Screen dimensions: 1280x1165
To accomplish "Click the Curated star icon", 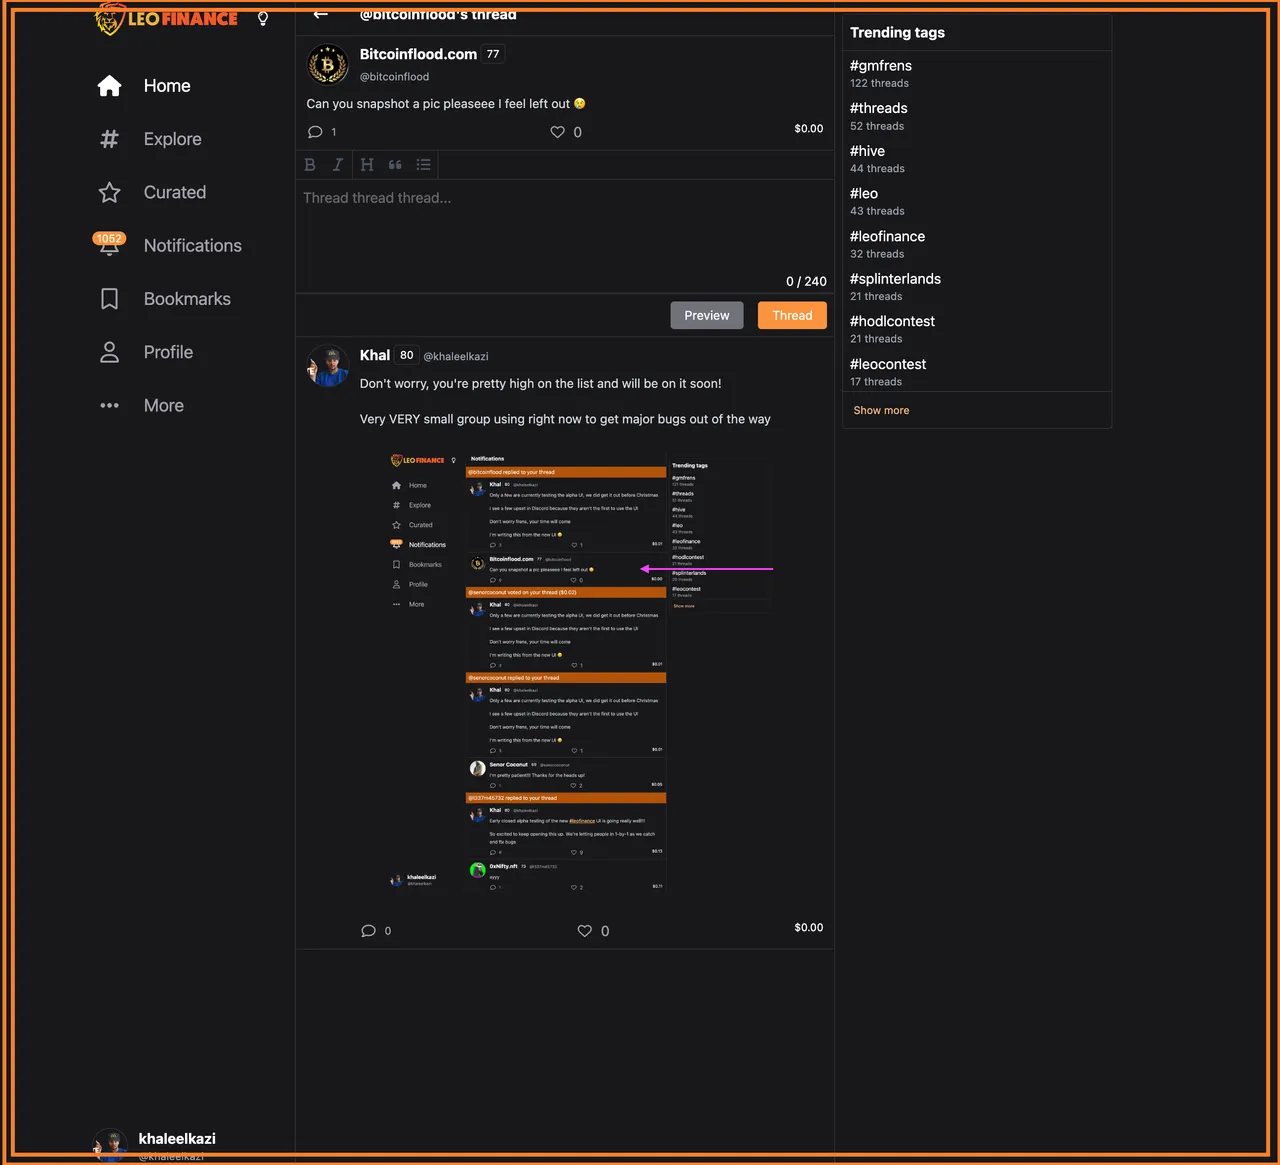I will [109, 192].
